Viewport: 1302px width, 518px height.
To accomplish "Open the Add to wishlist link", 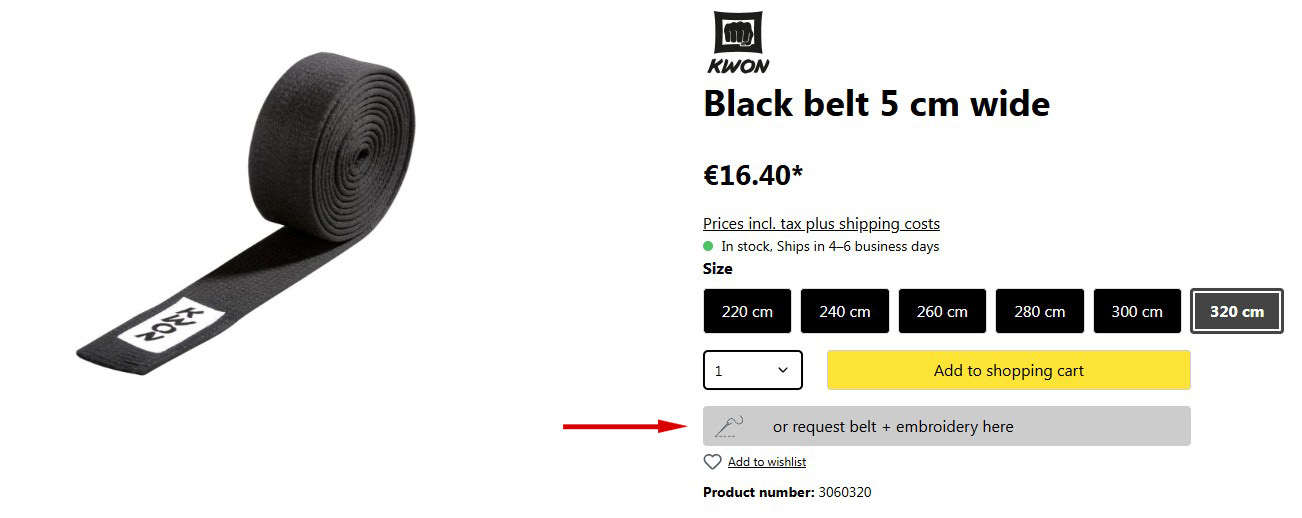I will [x=766, y=462].
